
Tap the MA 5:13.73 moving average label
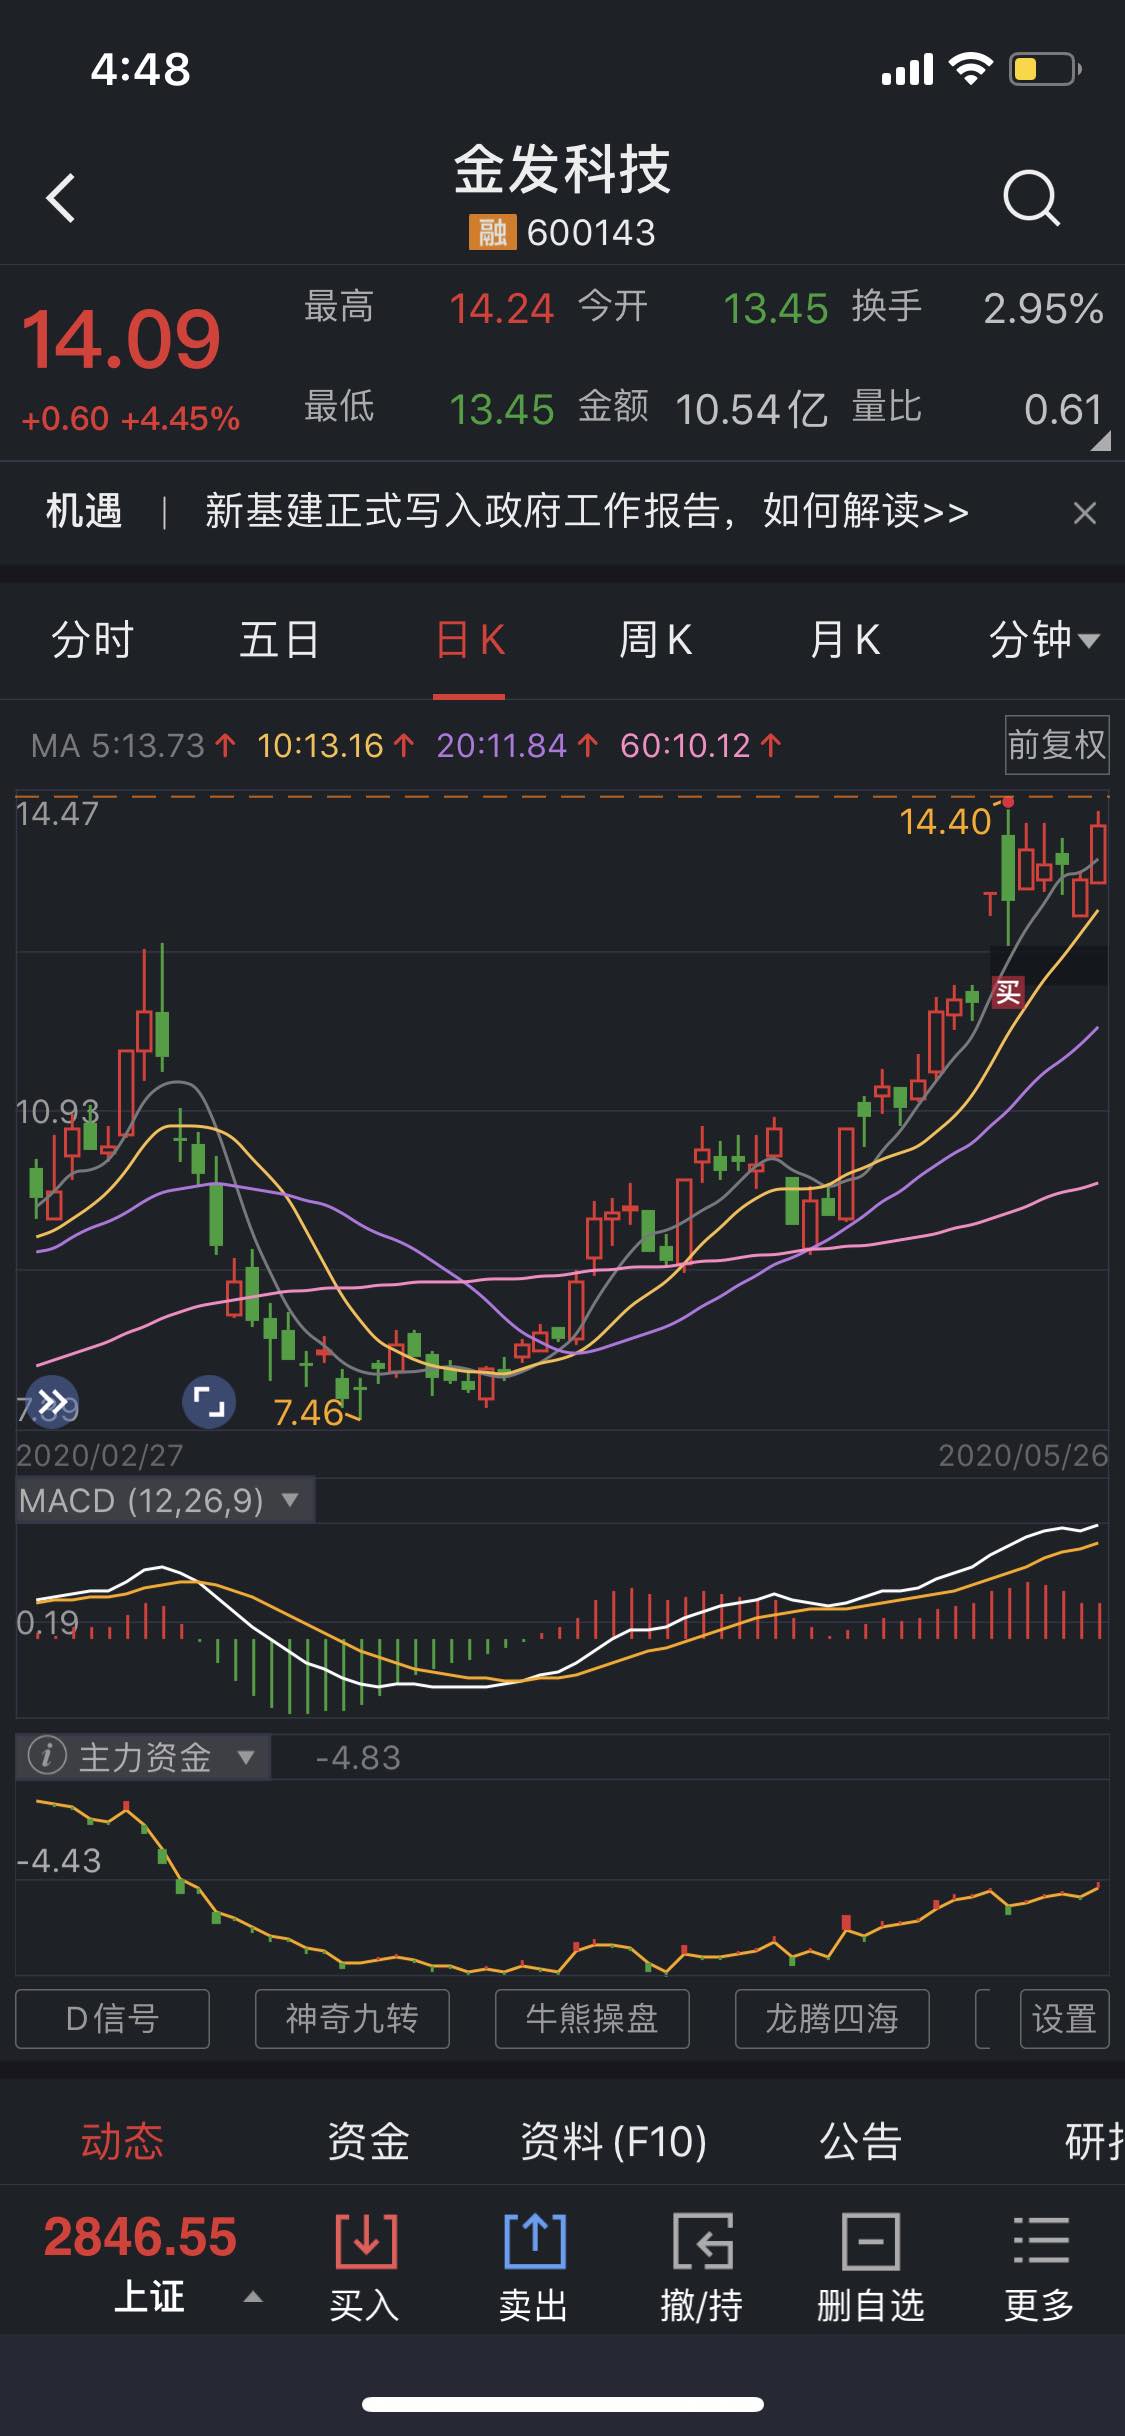[133, 745]
